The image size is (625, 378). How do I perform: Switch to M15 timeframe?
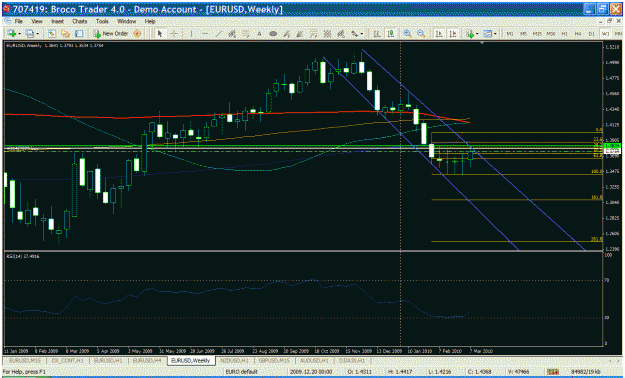537,34
